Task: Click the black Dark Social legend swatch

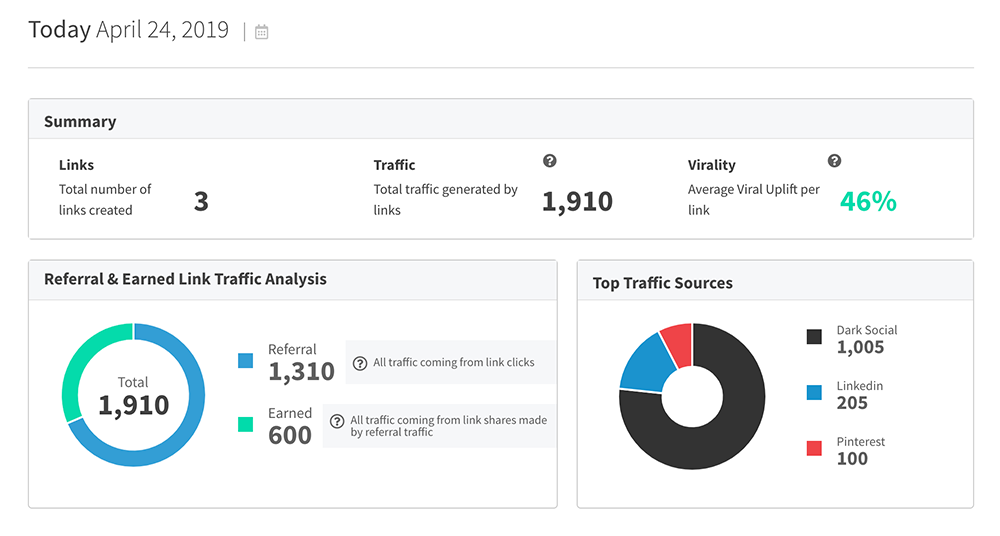Action: coord(814,336)
